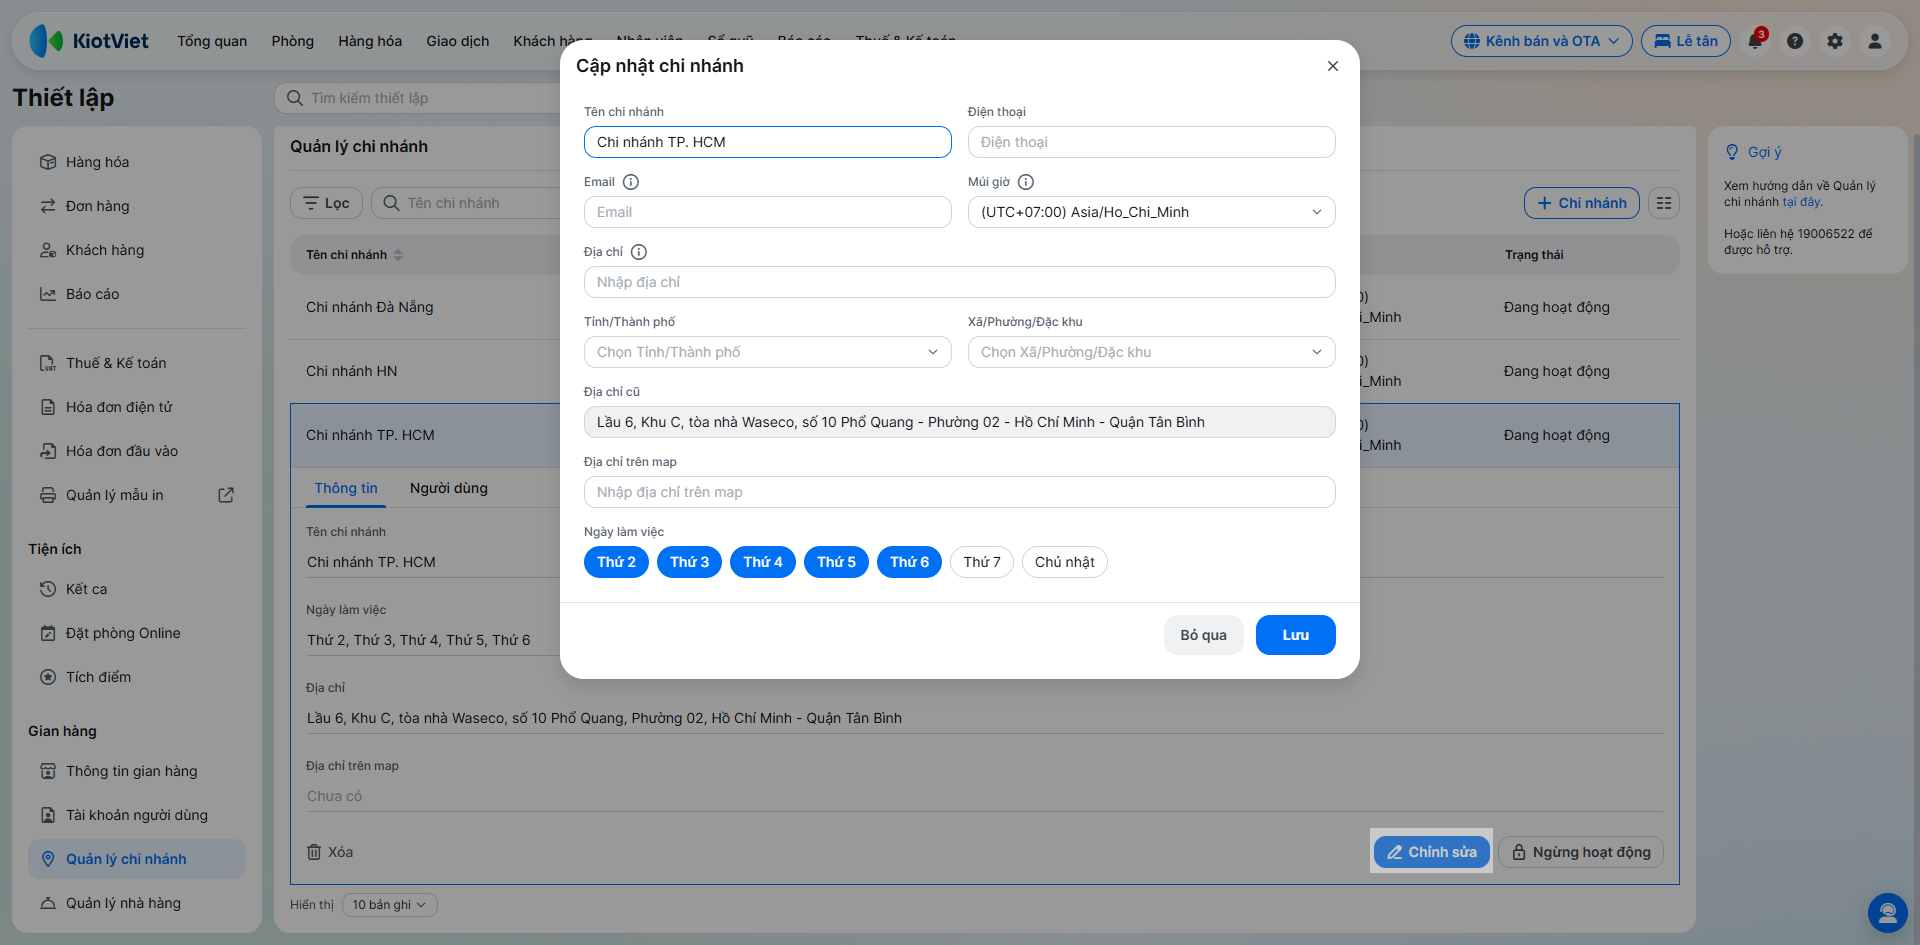Click the Tích điểm star icon
This screenshot has width=1920, height=945.
47,677
